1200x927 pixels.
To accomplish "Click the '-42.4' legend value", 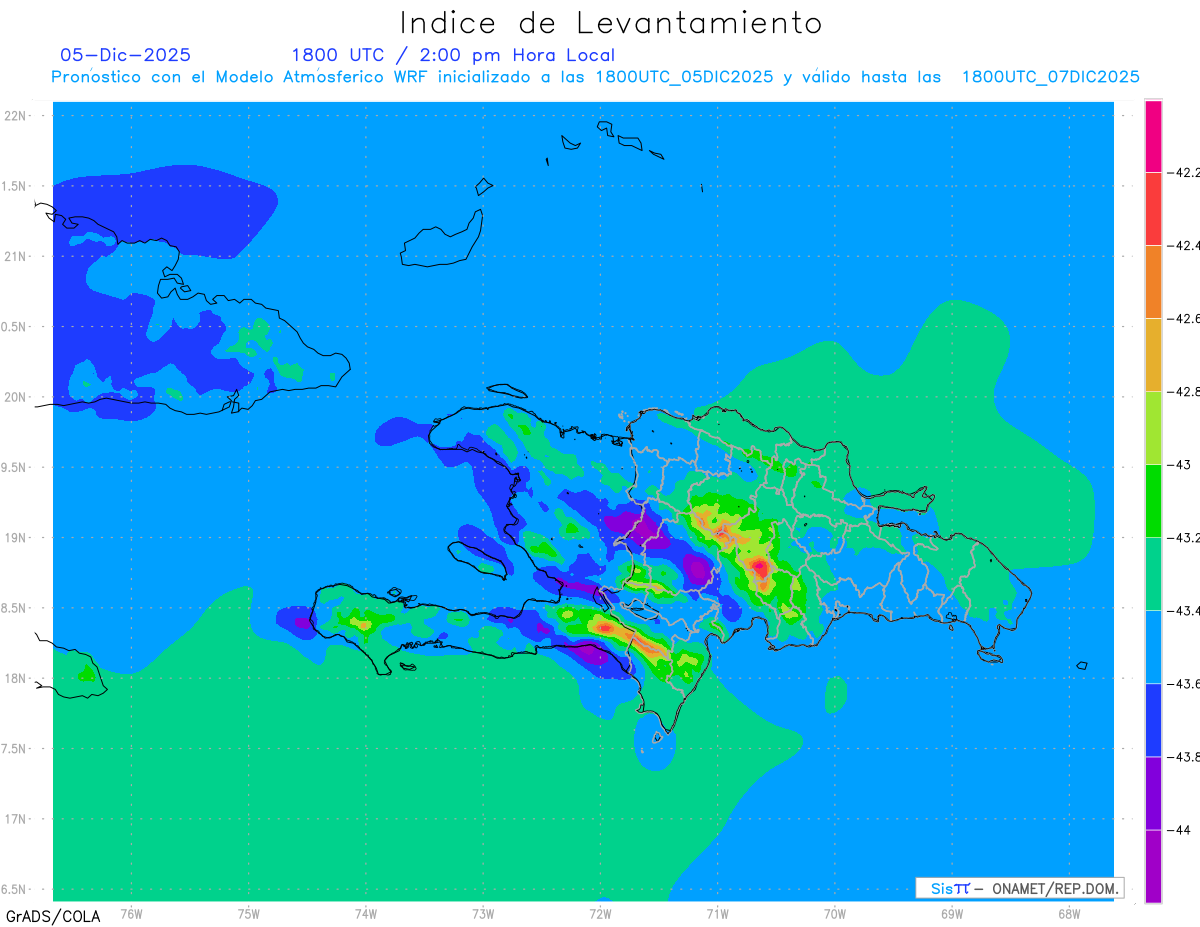I will (1182, 245).
